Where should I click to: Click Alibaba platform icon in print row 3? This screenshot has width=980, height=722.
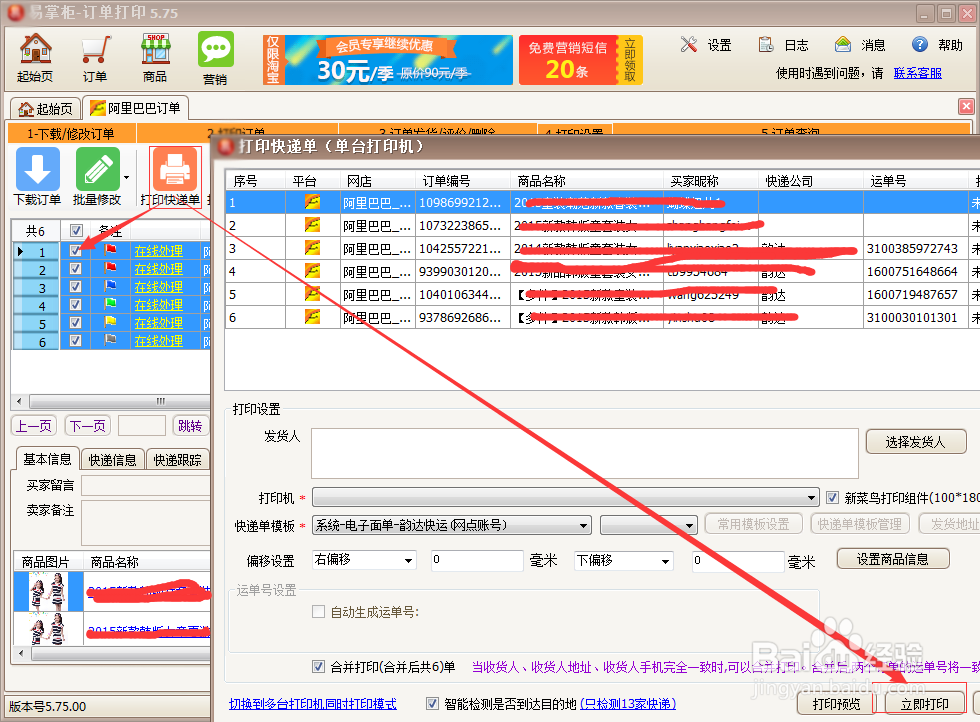coord(312,248)
